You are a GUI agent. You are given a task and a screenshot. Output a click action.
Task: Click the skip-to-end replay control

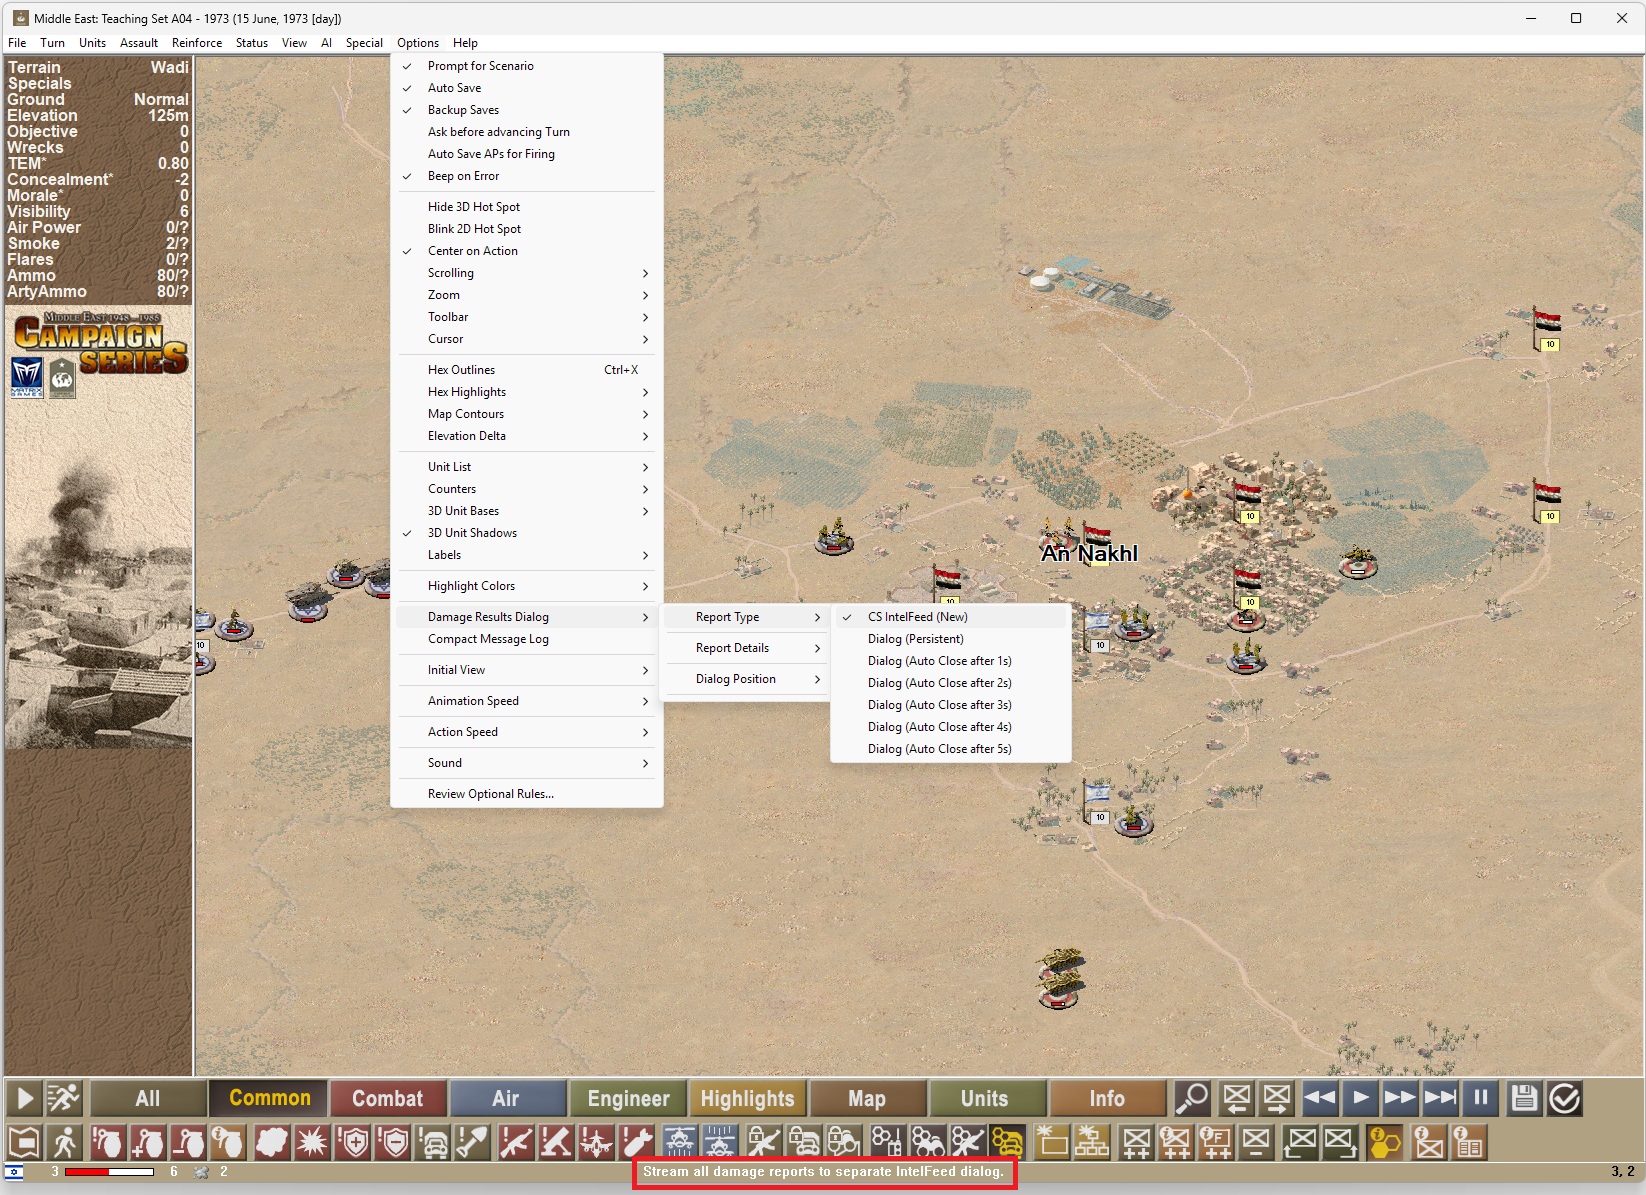1441,1098
